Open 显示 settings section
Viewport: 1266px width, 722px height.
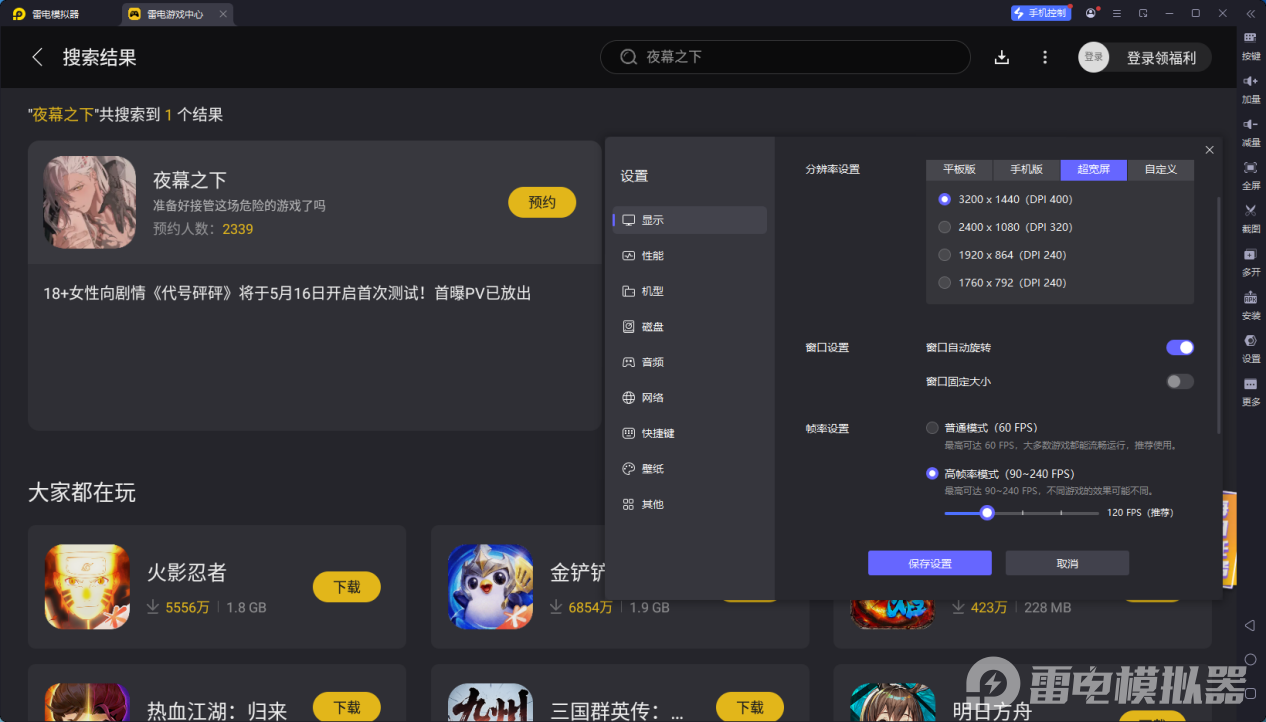point(690,220)
